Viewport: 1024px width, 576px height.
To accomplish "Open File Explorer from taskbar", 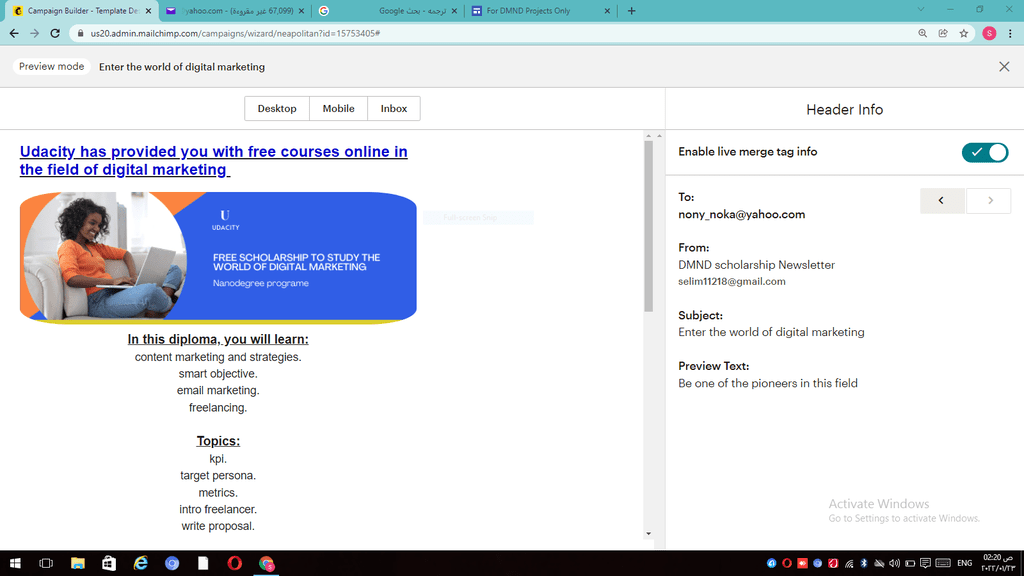I will [x=78, y=563].
